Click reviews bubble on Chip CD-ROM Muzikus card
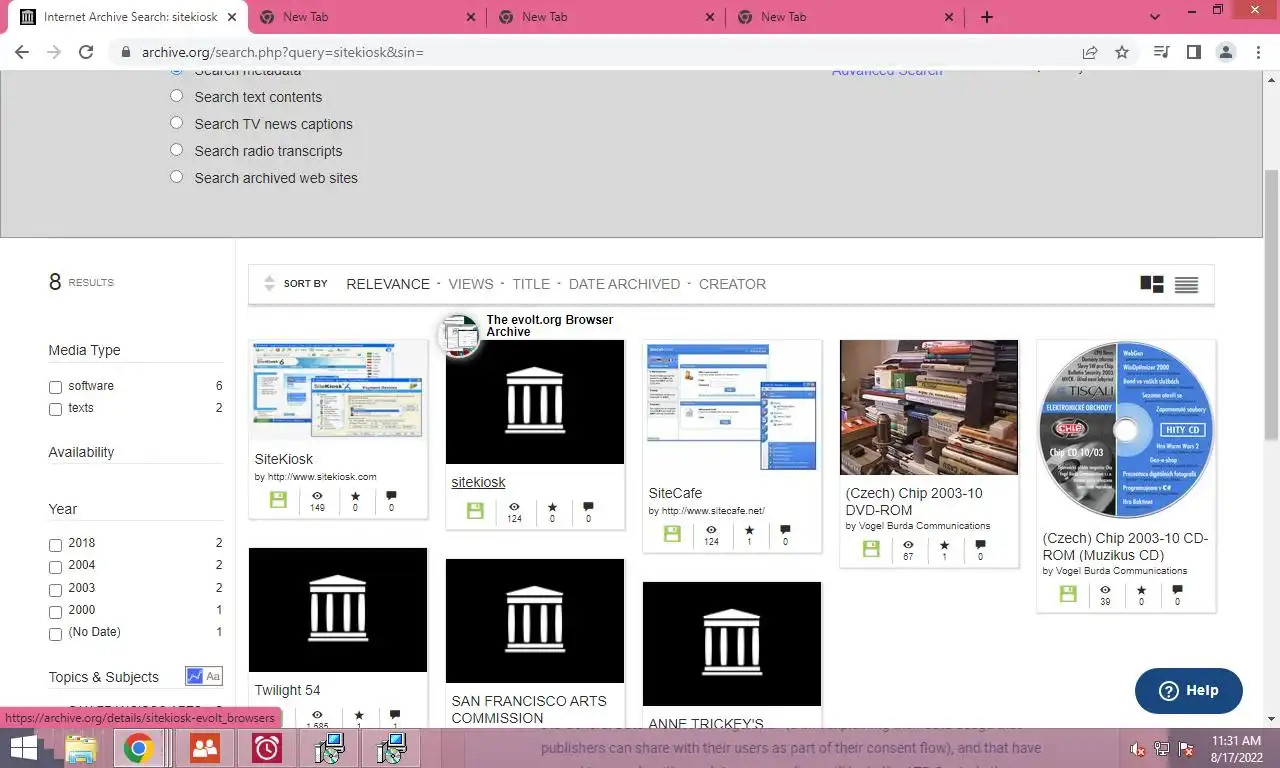The height and width of the screenshot is (768, 1280). click(1177, 590)
